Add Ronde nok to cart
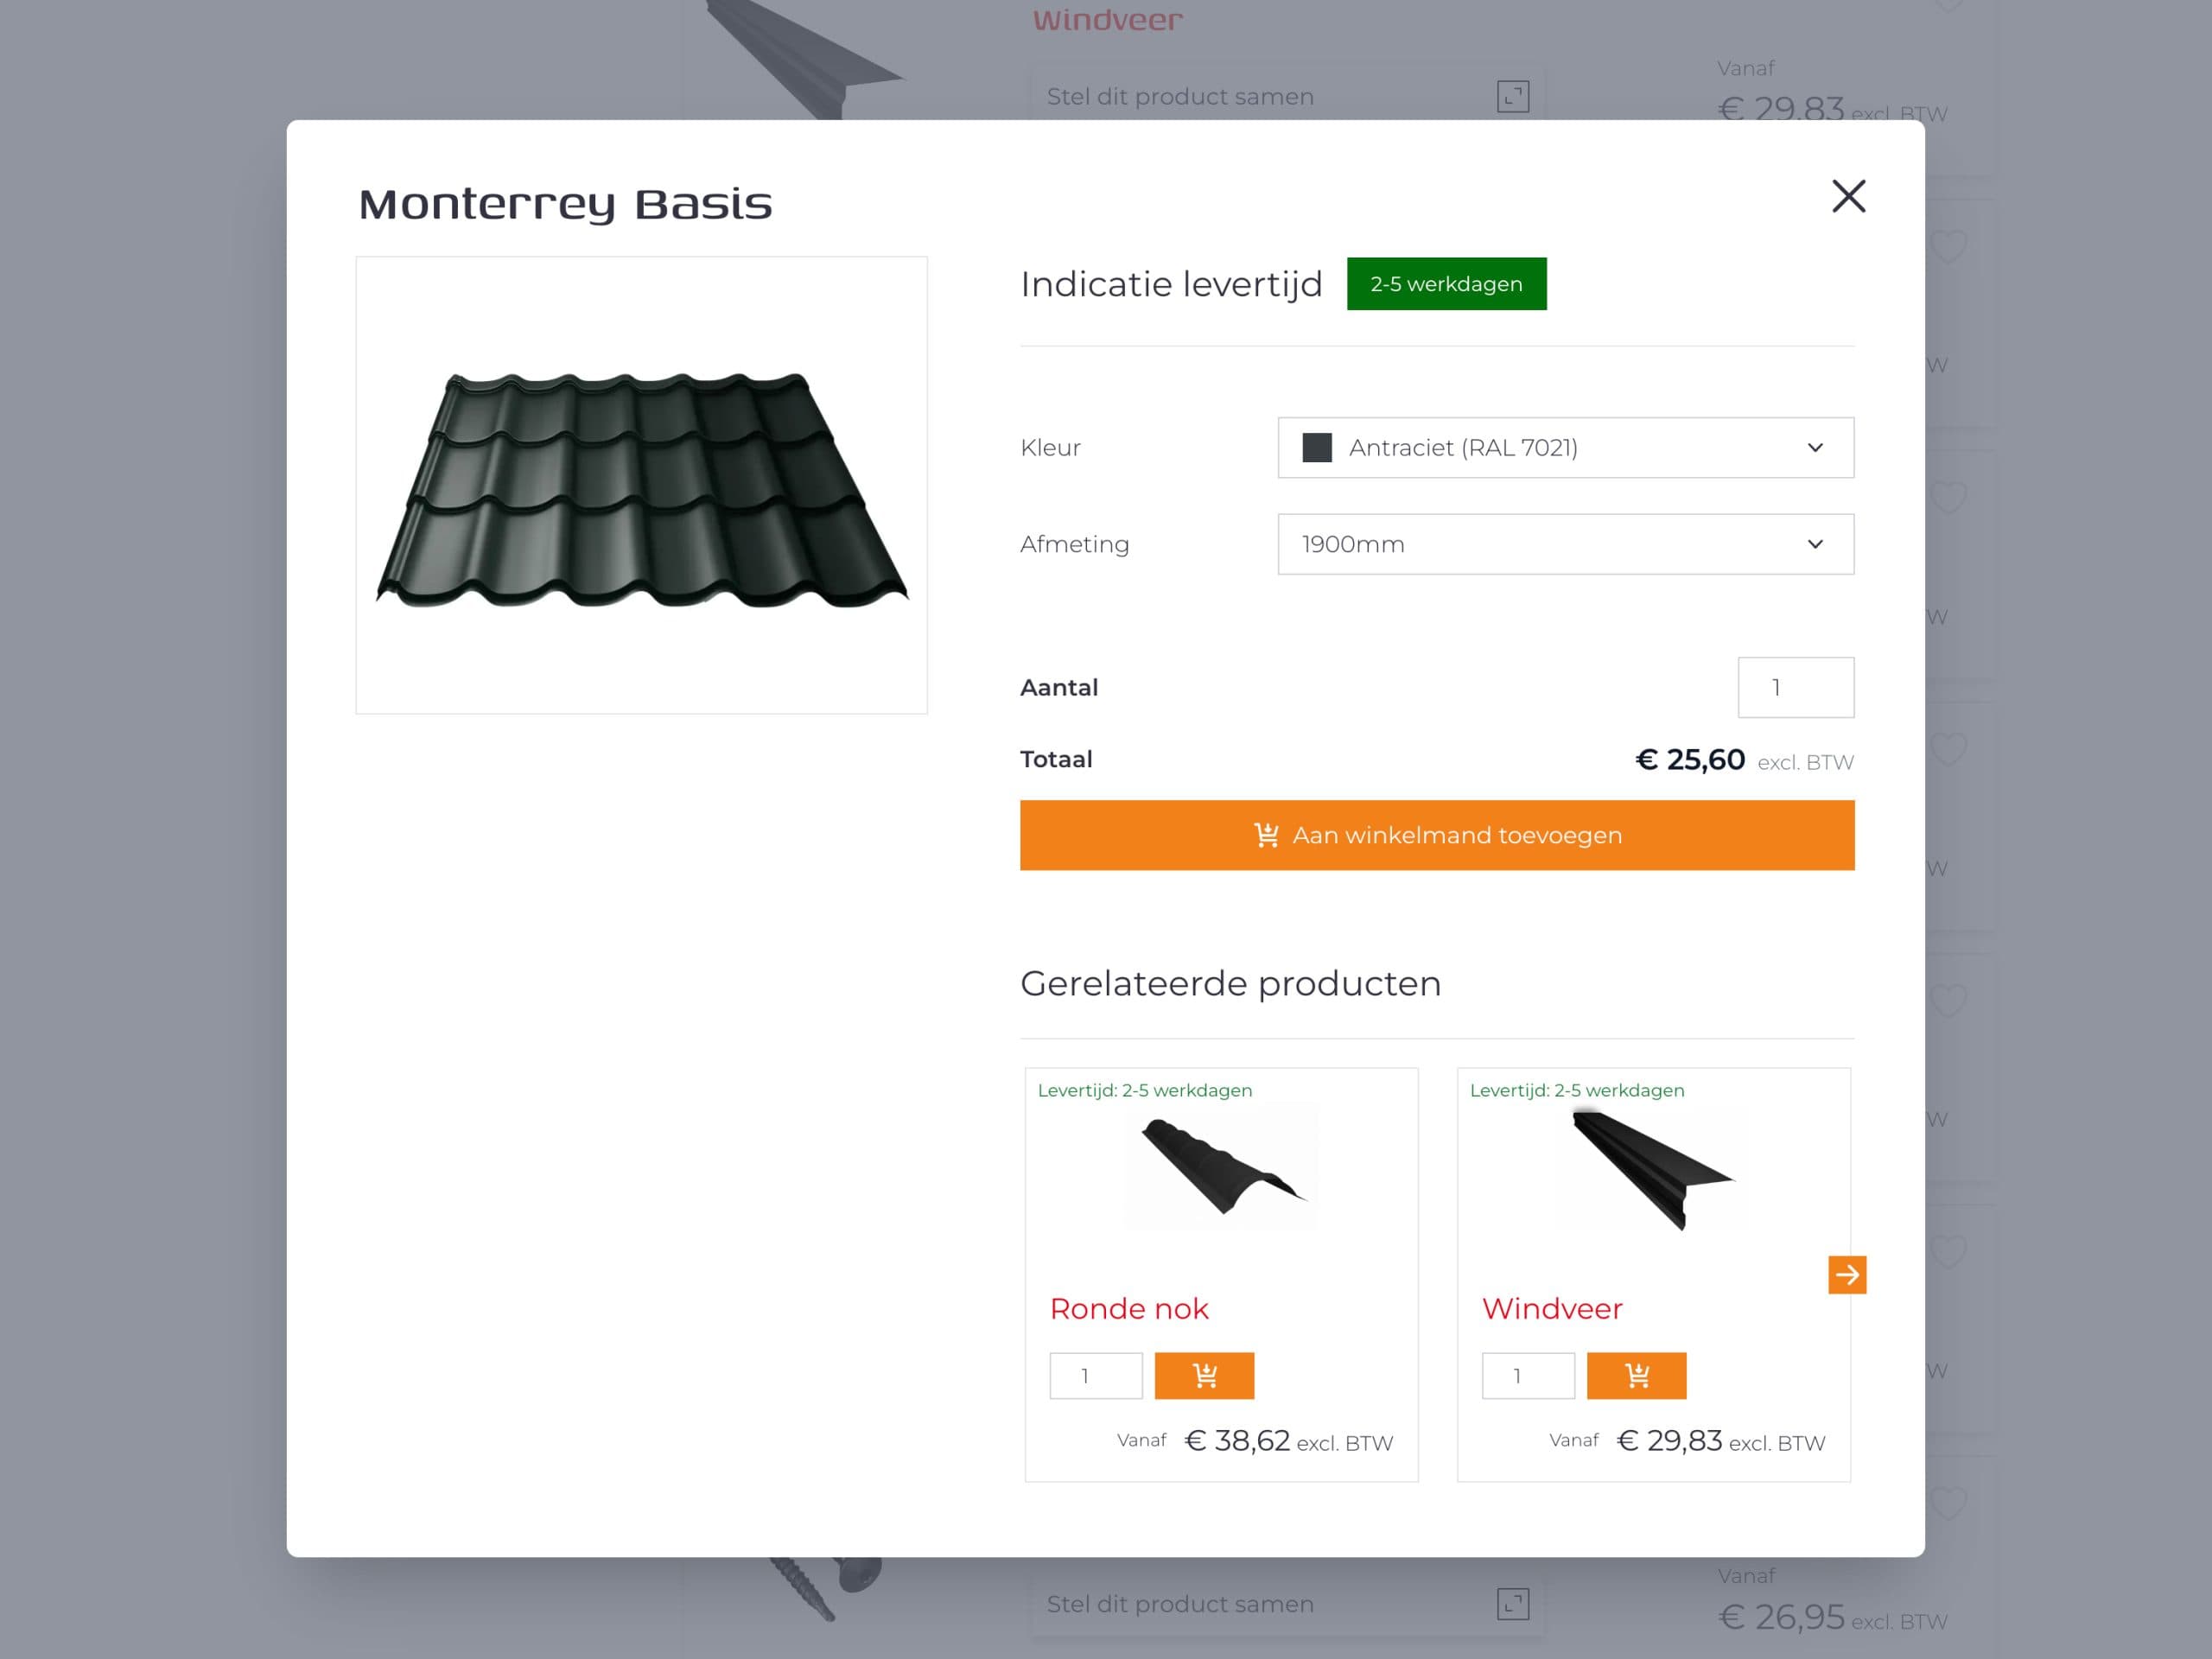The height and width of the screenshot is (1659, 2212). [1204, 1375]
